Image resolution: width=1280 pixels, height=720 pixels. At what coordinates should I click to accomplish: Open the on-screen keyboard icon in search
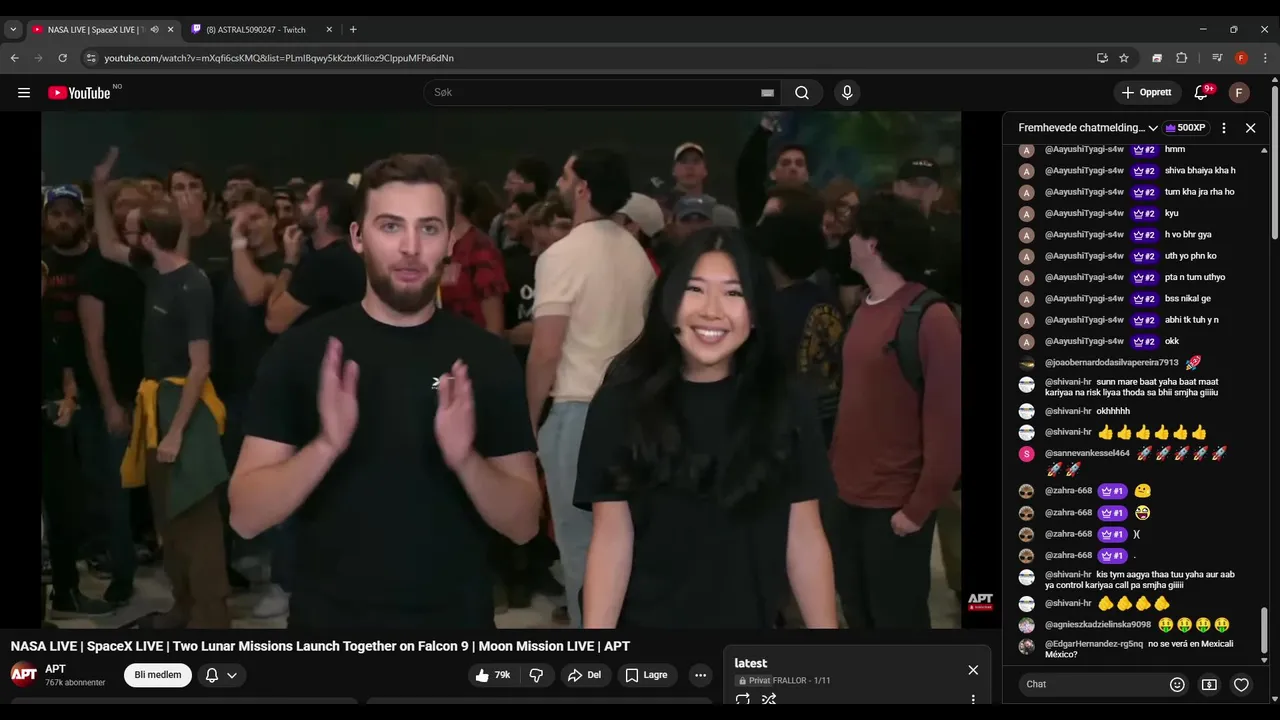click(768, 93)
